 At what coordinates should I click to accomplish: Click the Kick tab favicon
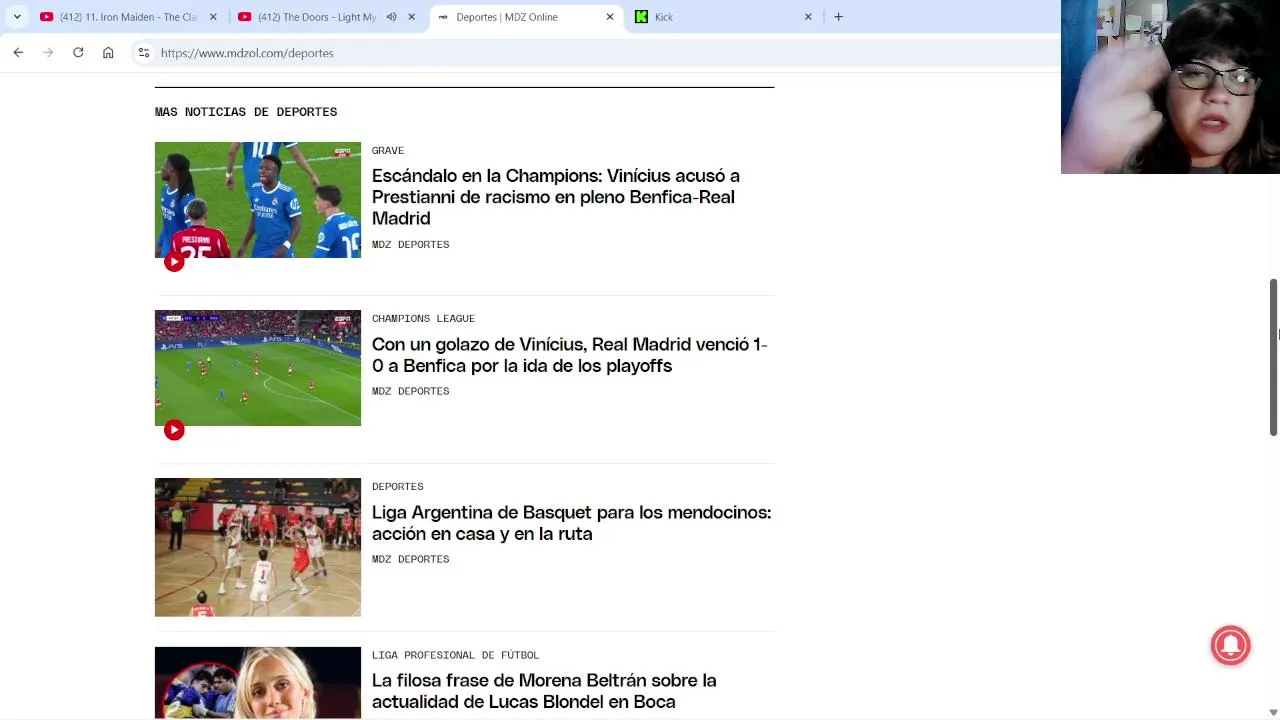click(x=641, y=17)
